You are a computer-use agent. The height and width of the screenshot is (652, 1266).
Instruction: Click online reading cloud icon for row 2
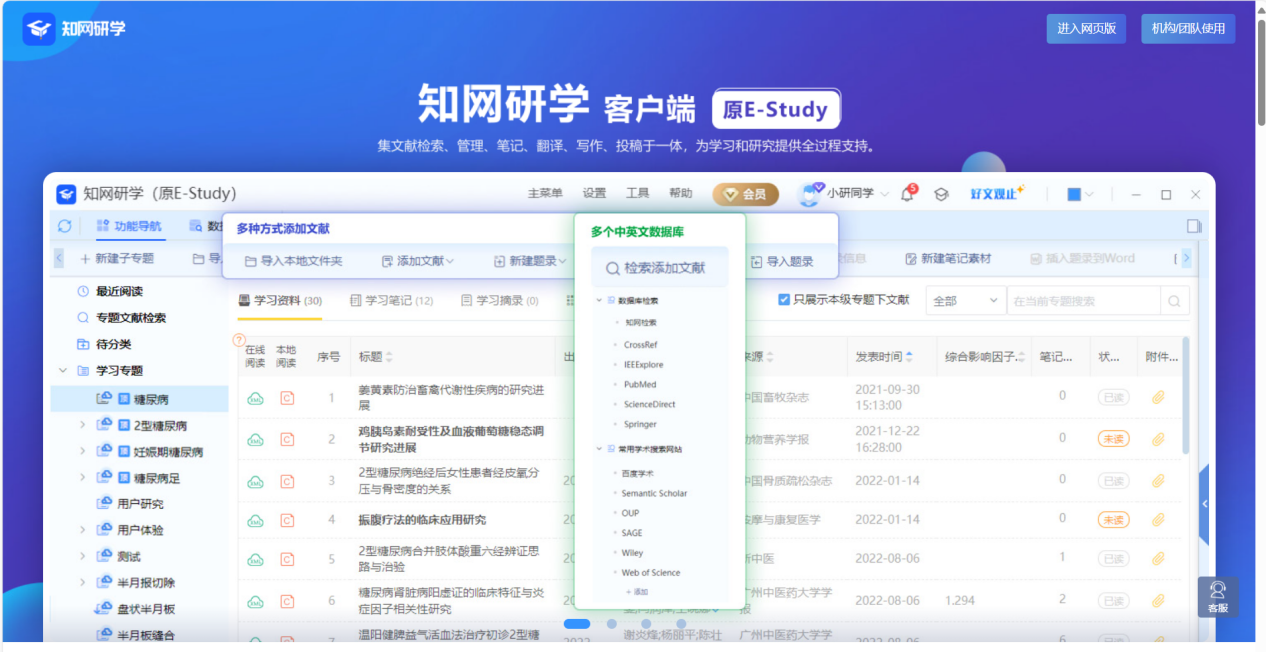pyautogui.click(x=255, y=439)
